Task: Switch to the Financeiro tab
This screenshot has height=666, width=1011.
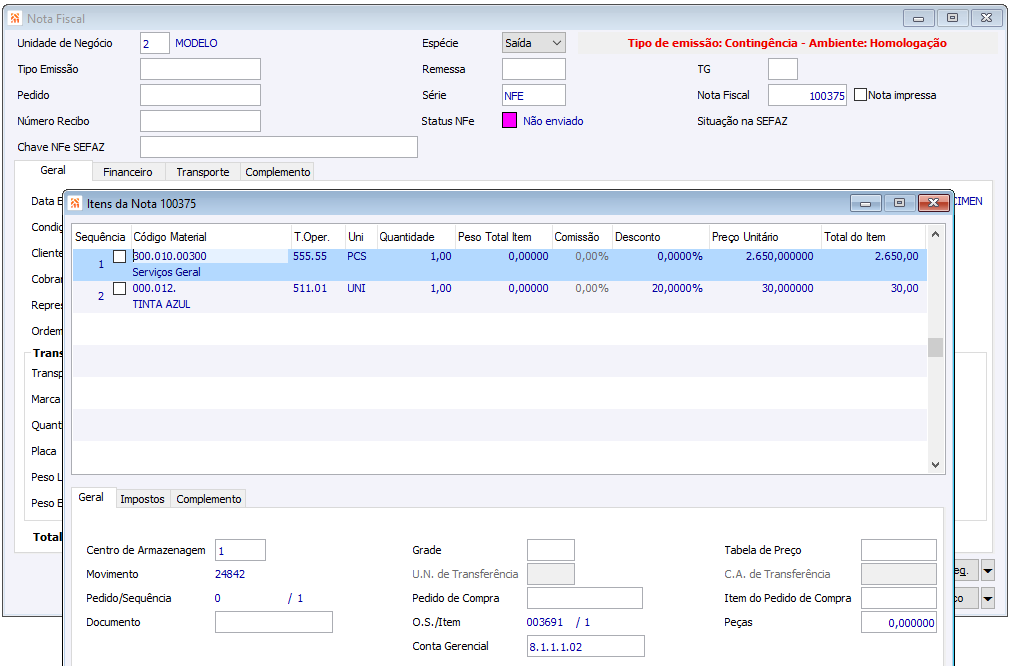Action: (x=128, y=172)
